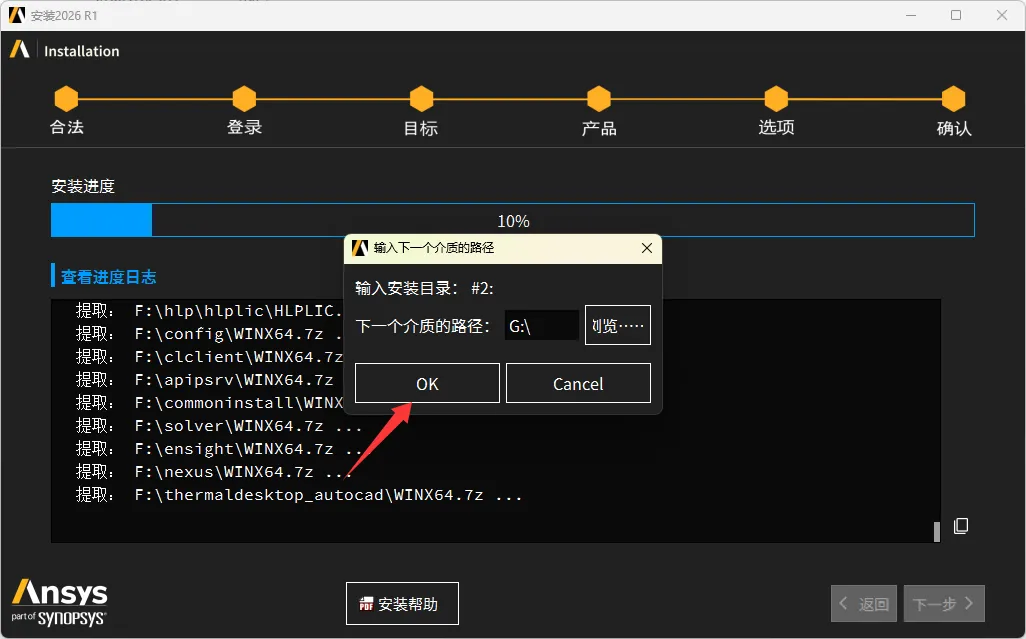Select the 合法 step hexagon
The image size is (1026, 639).
[66, 99]
